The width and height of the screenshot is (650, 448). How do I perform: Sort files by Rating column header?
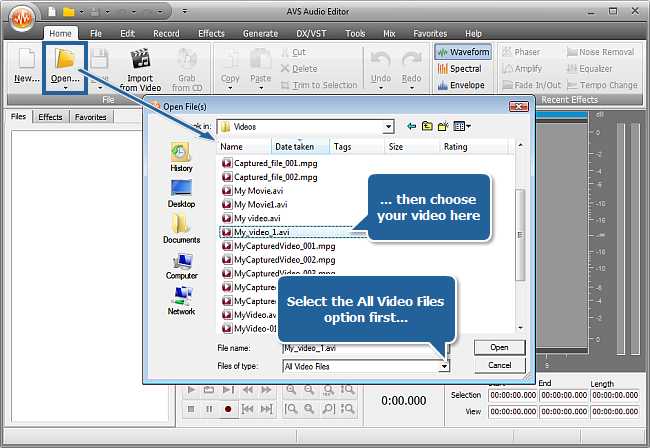pos(474,147)
